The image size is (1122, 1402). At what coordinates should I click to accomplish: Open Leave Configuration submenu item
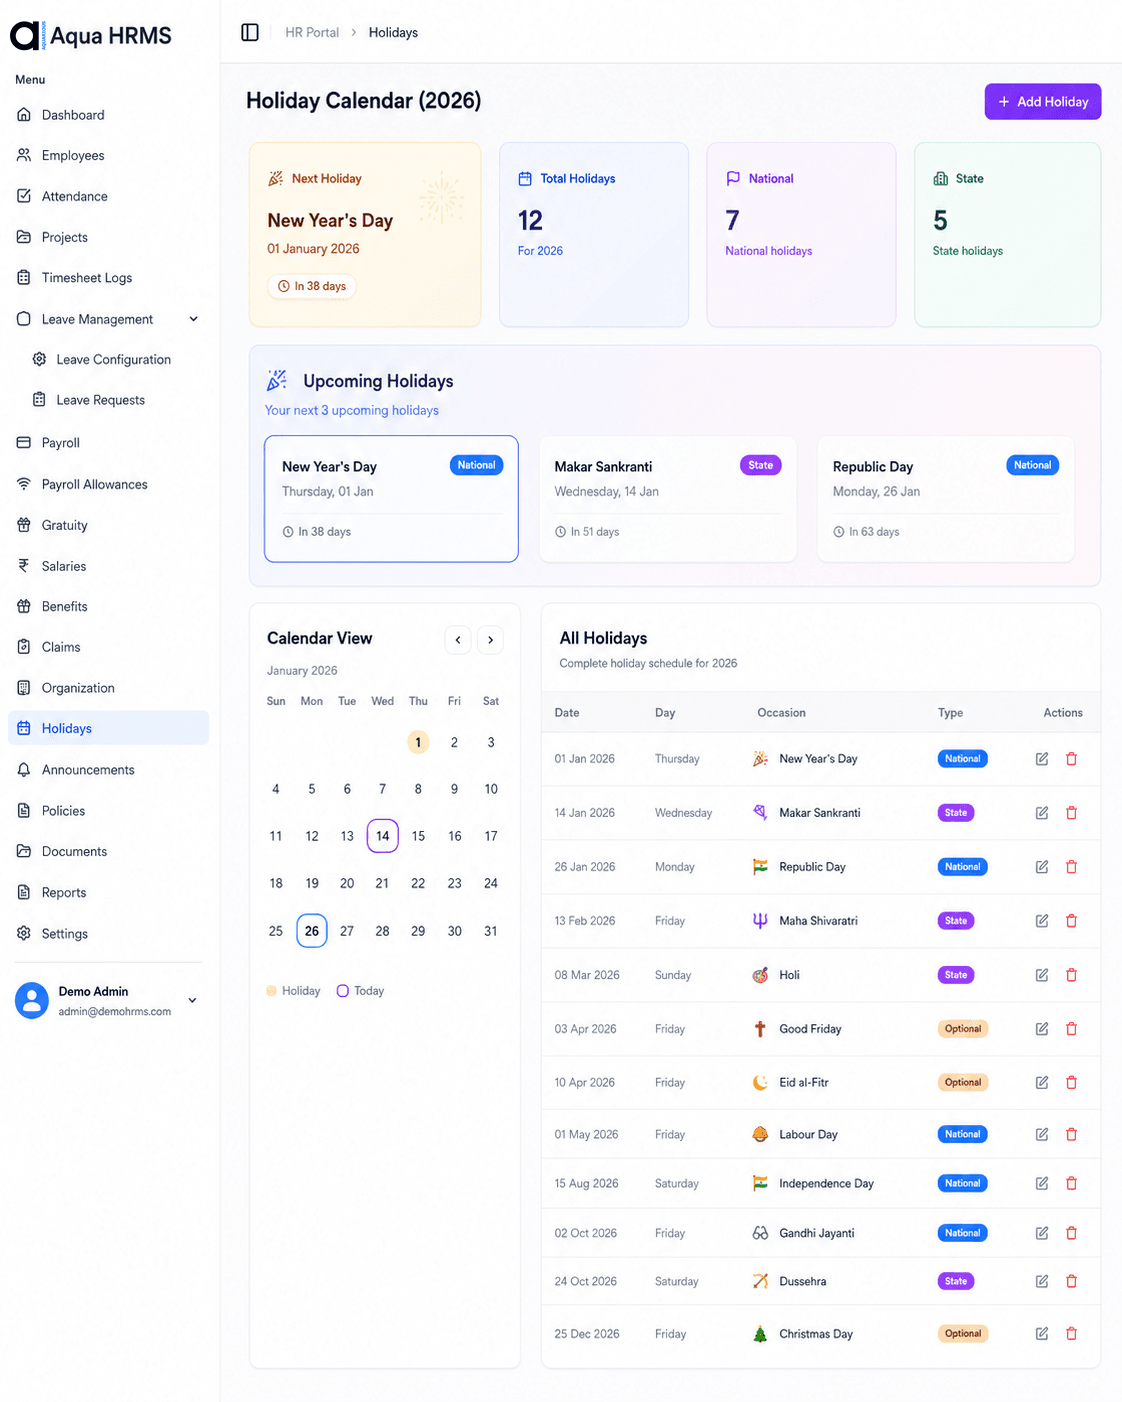coord(114,360)
